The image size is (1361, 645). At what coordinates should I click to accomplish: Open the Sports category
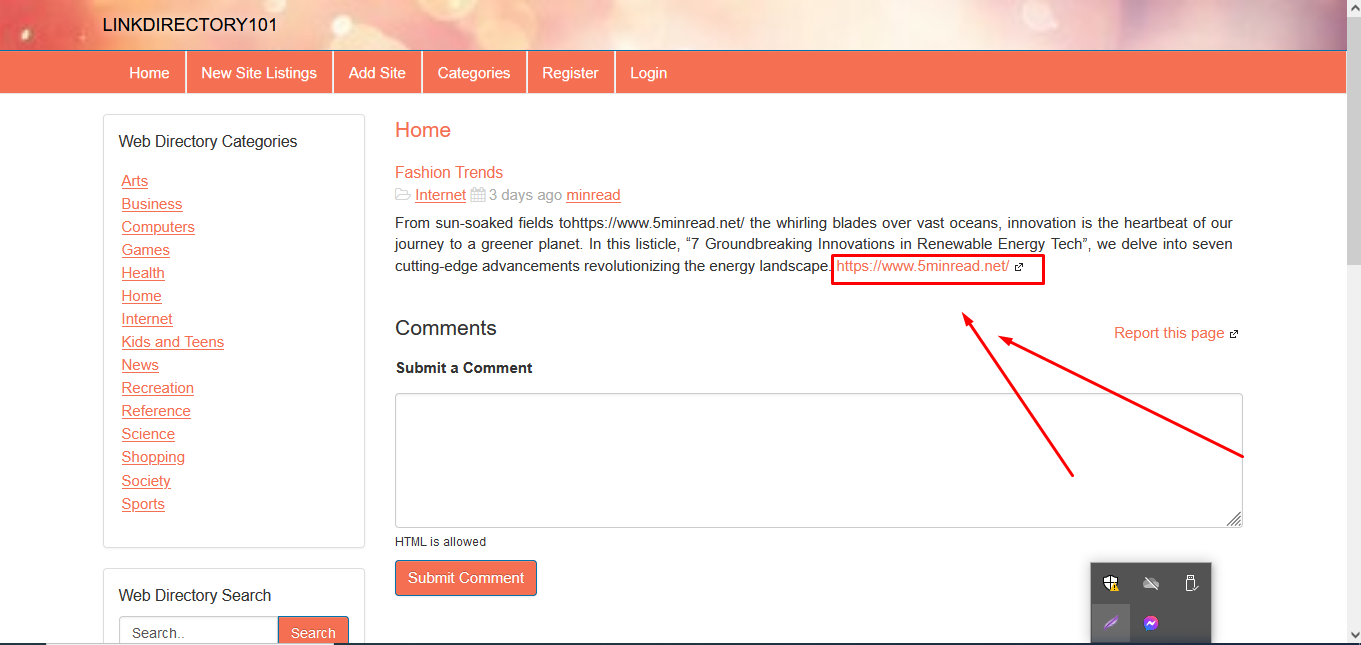[143, 504]
